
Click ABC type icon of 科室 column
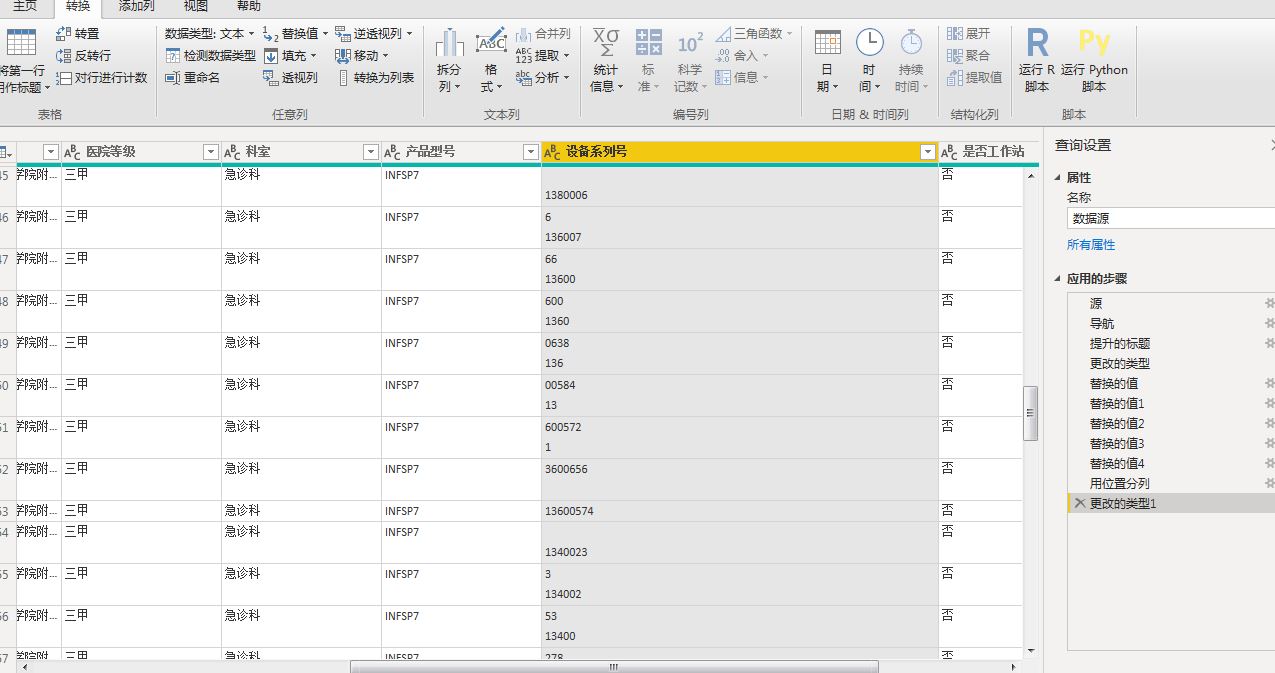pyautogui.click(x=232, y=152)
